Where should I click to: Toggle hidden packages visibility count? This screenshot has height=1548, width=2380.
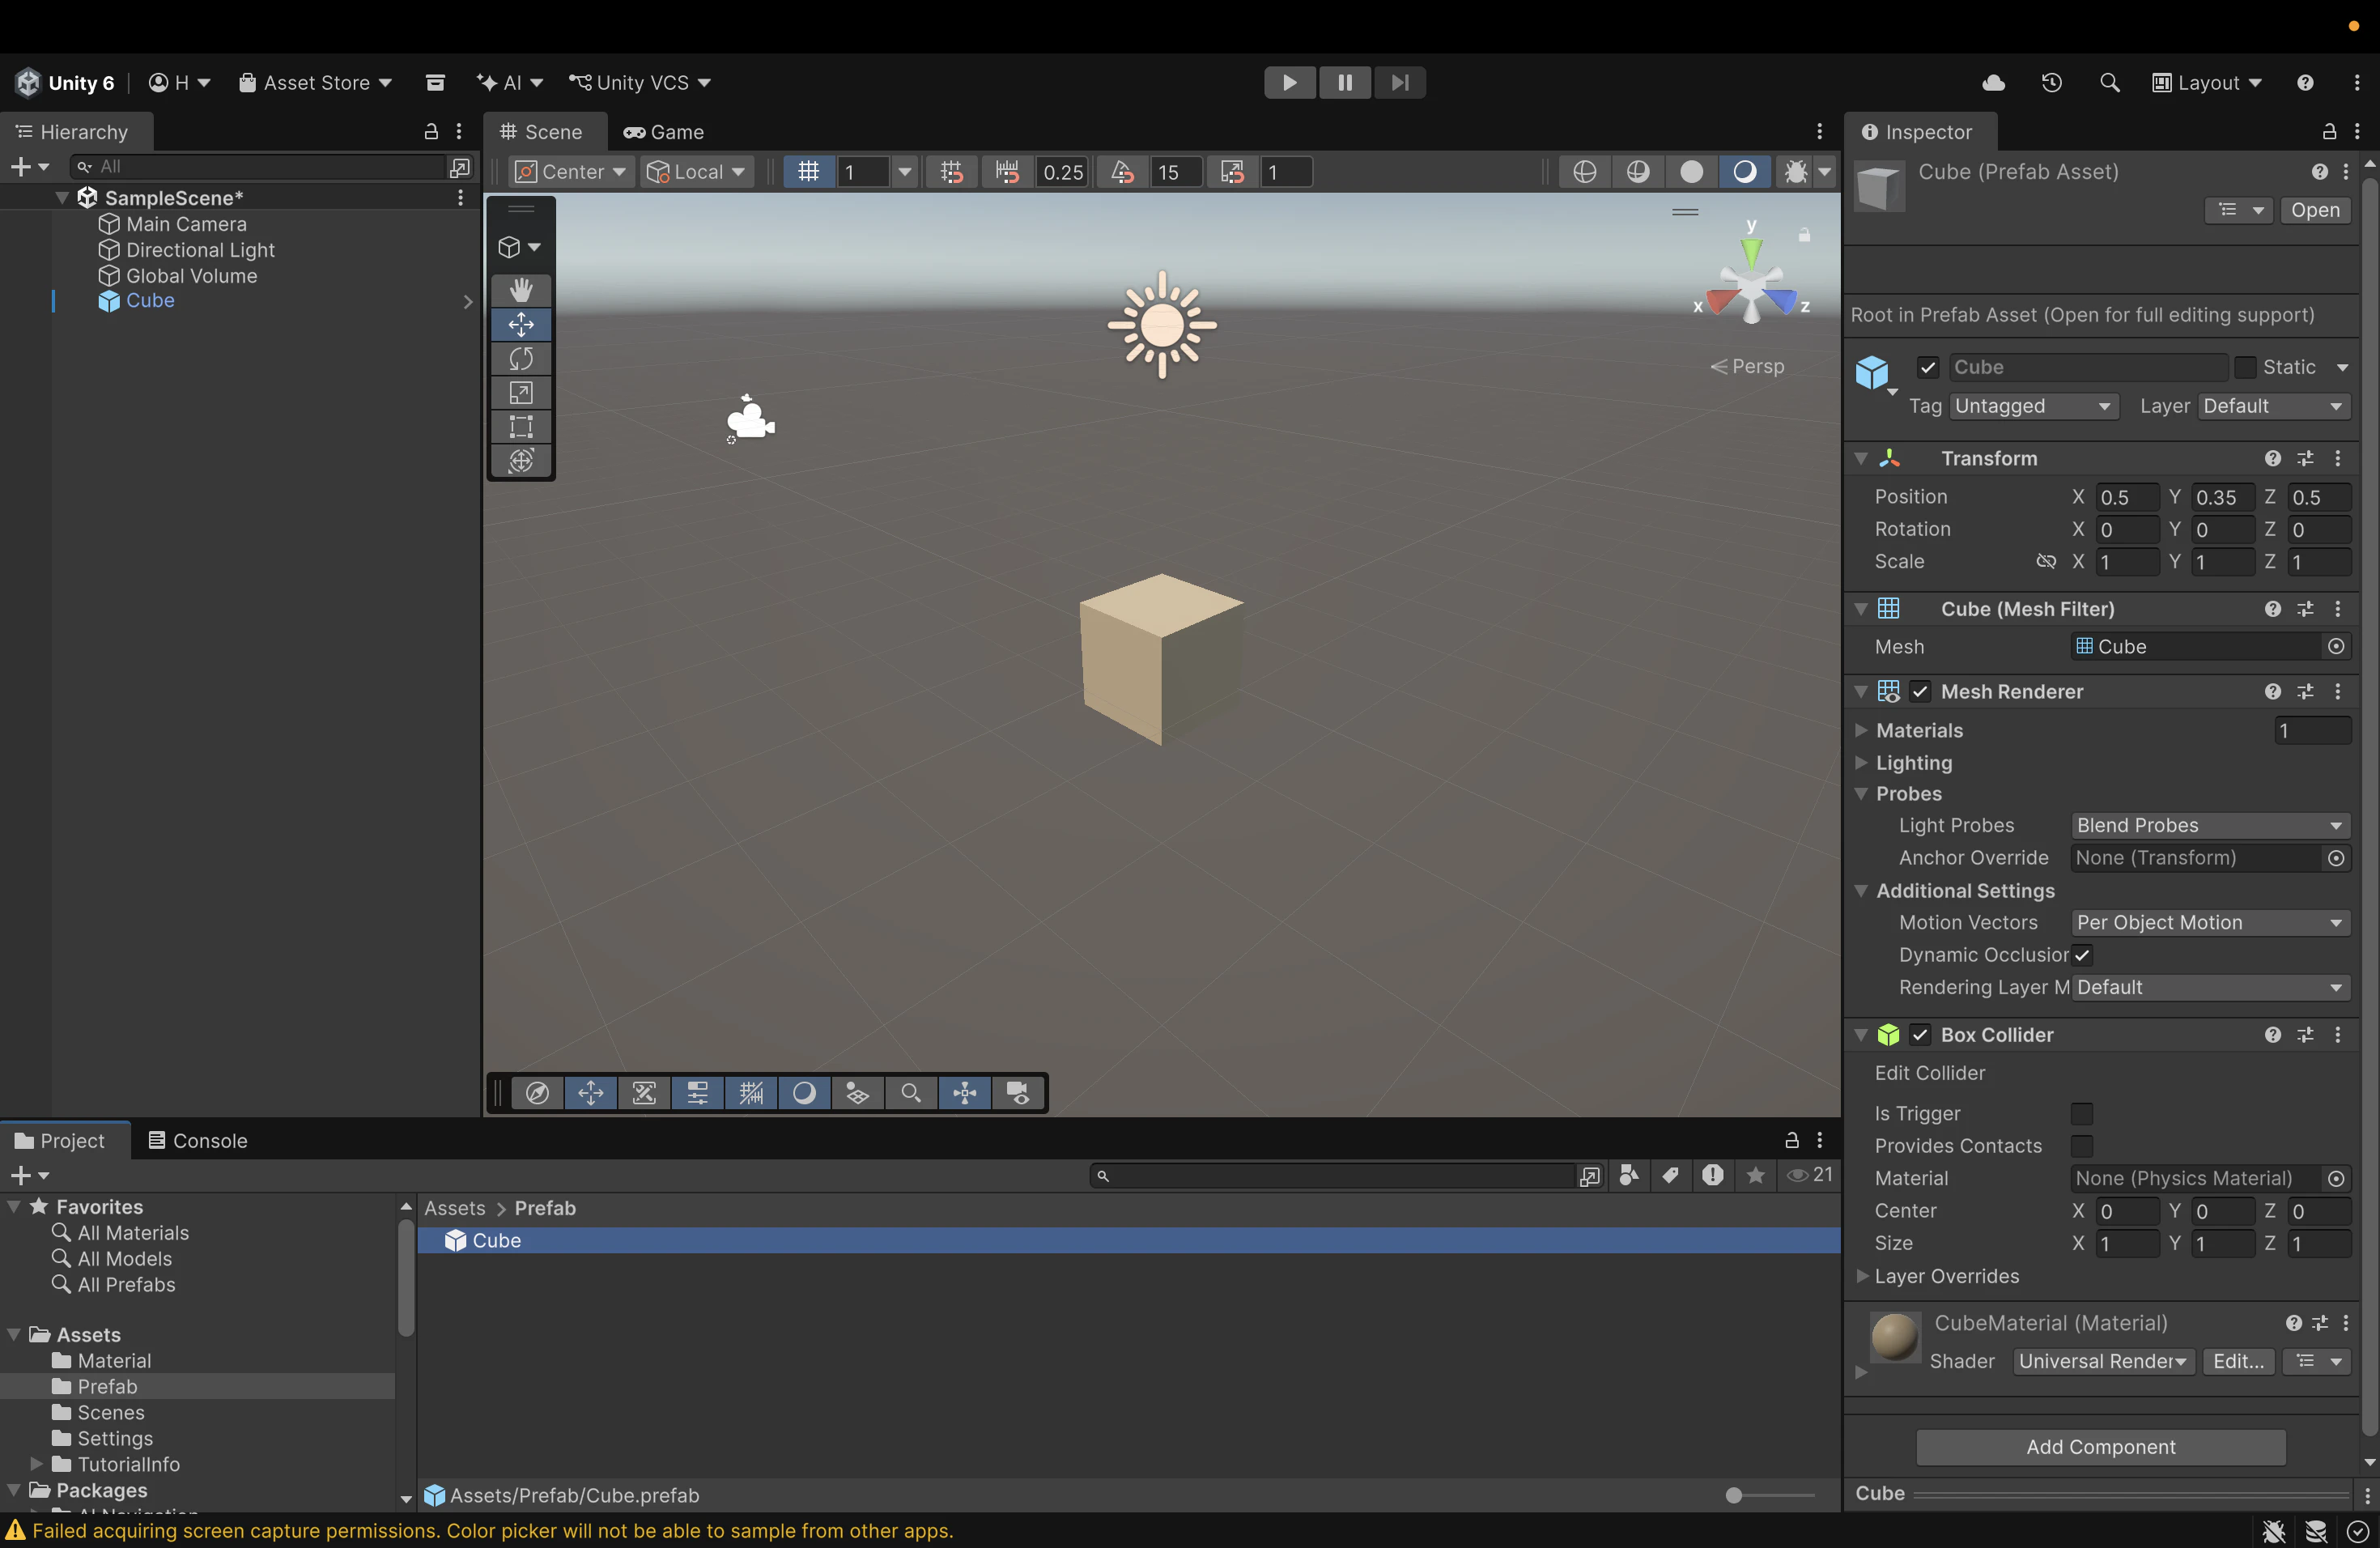click(x=1810, y=1175)
